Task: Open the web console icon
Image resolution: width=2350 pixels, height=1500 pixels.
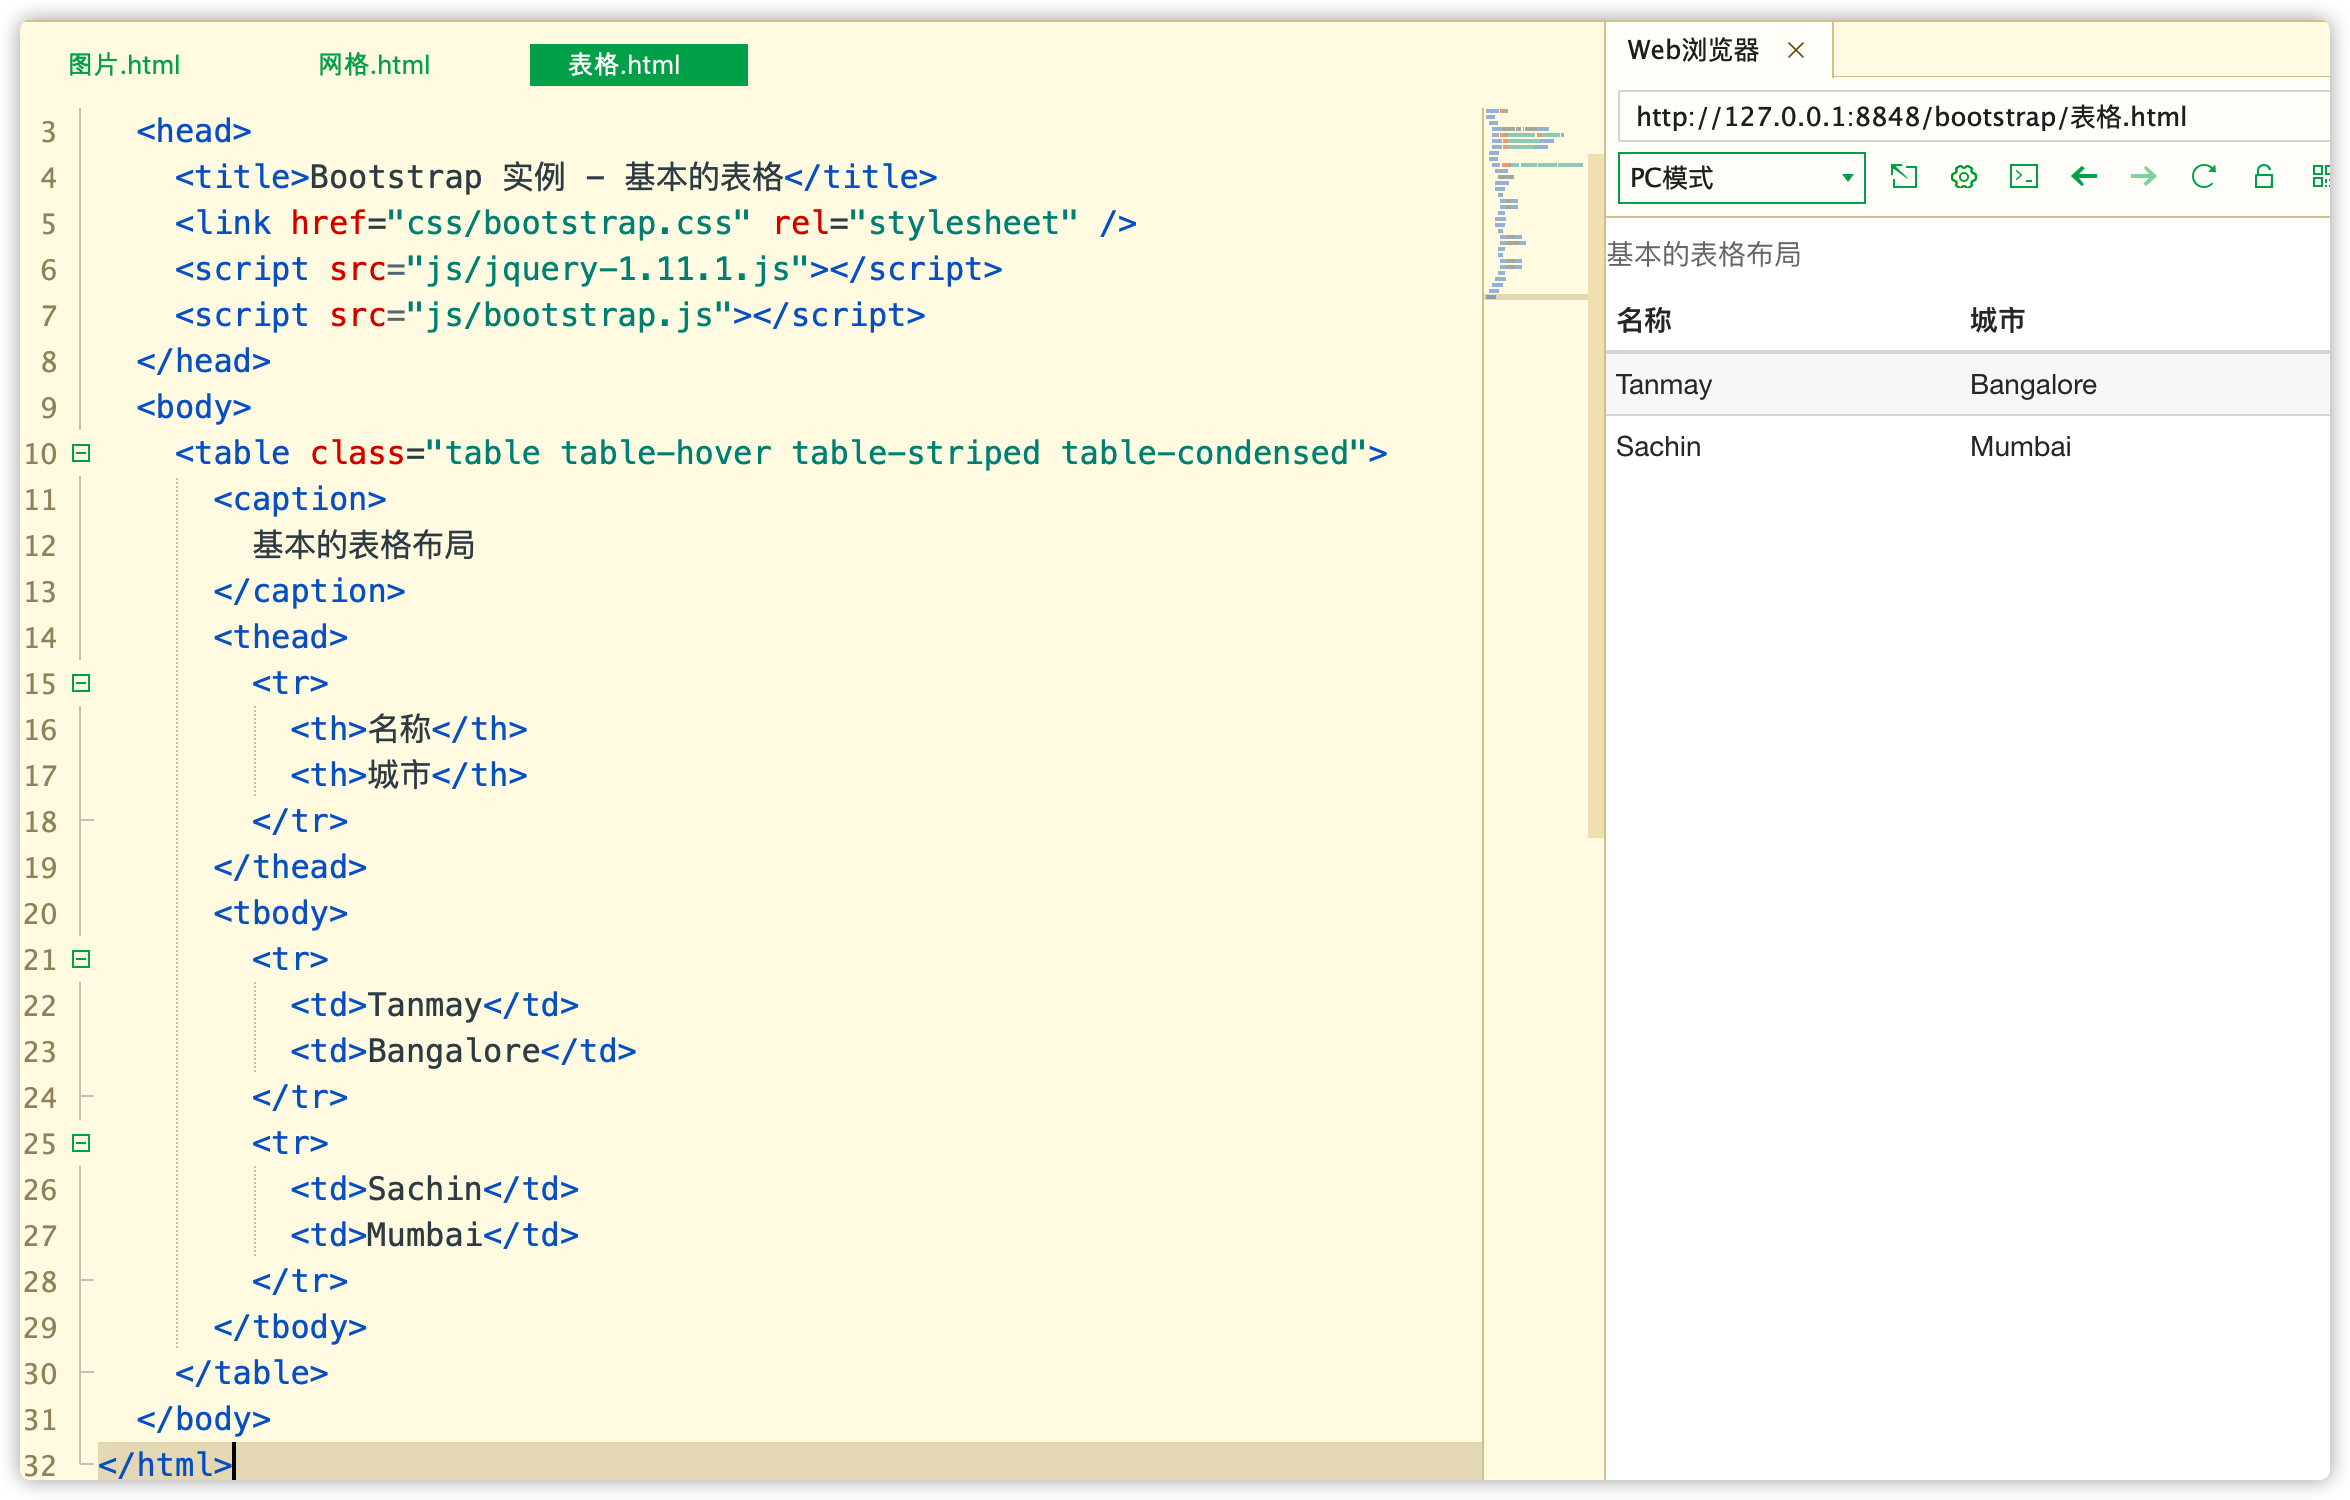Action: click(2024, 177)
